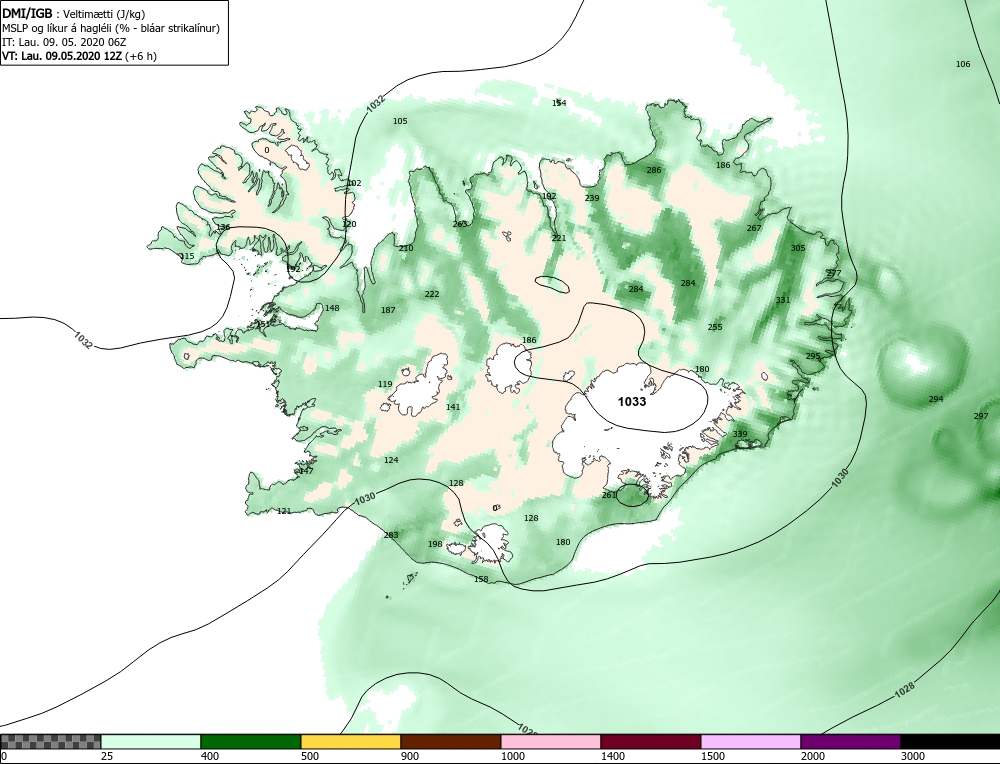Select the yellow 500–900 legend swatch
The height and width of the screenshot is (764, 1000).
tap(351, 741)
